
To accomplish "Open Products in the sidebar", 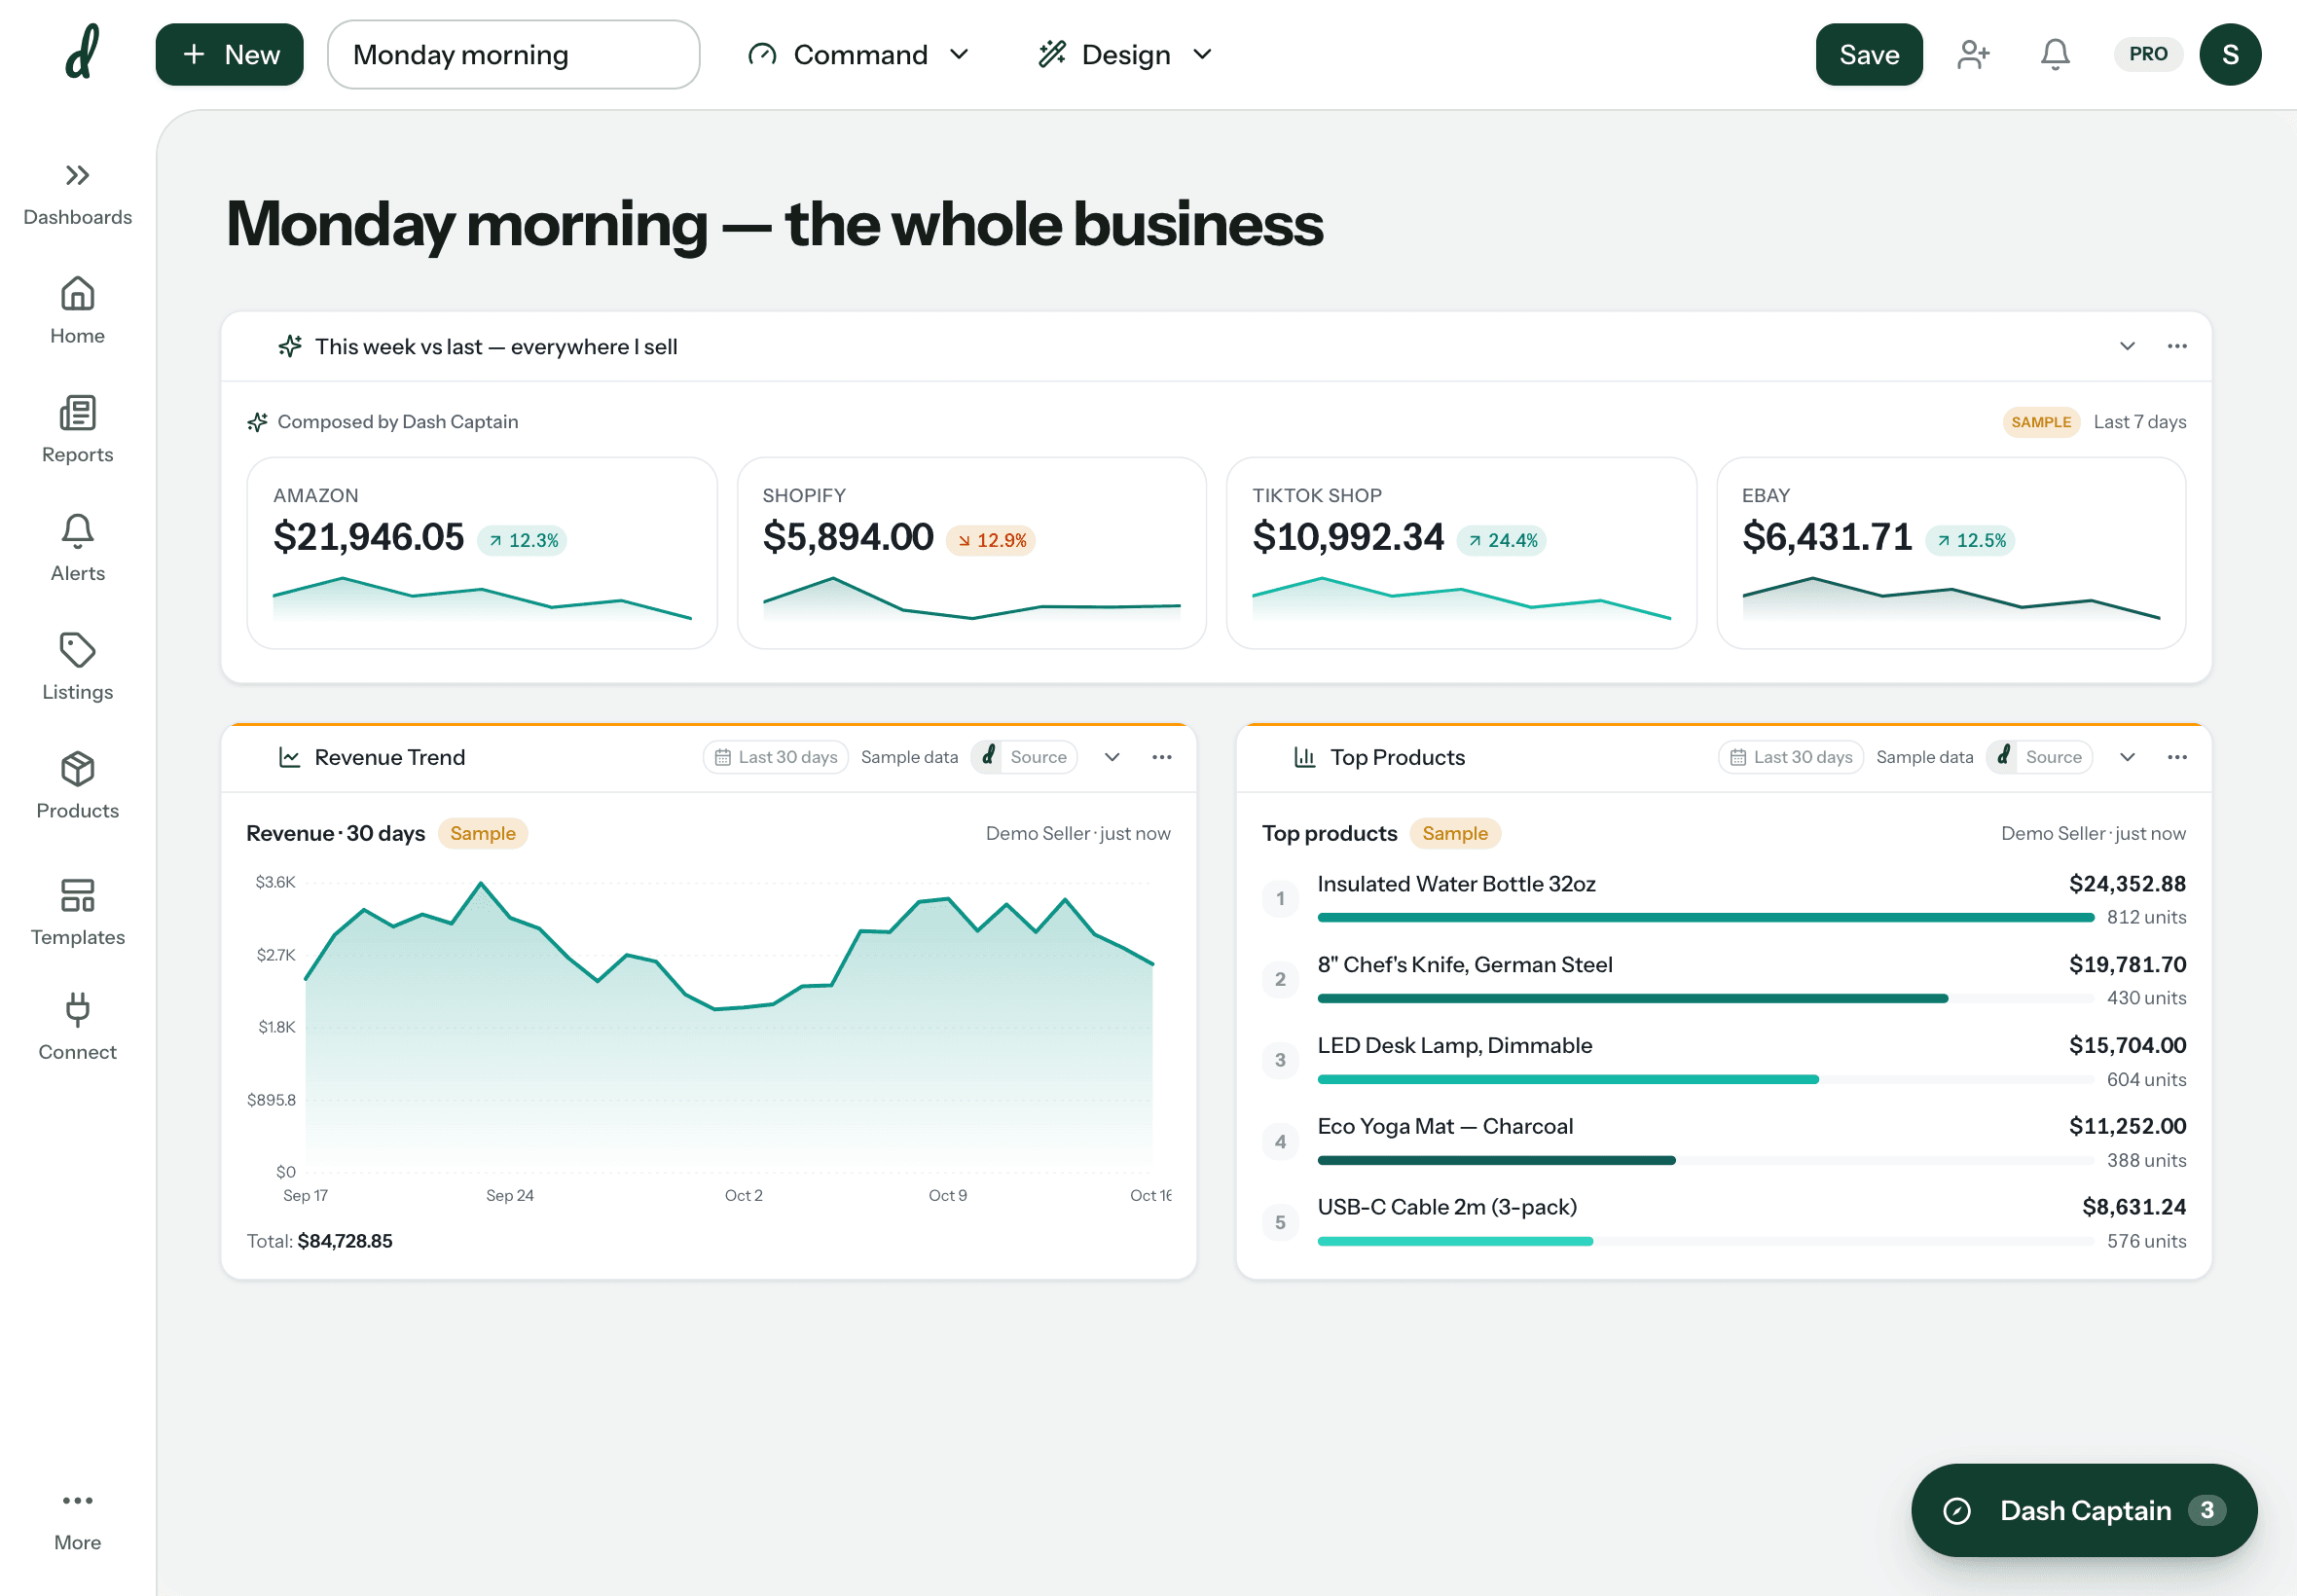I will [x=77, y=786].
